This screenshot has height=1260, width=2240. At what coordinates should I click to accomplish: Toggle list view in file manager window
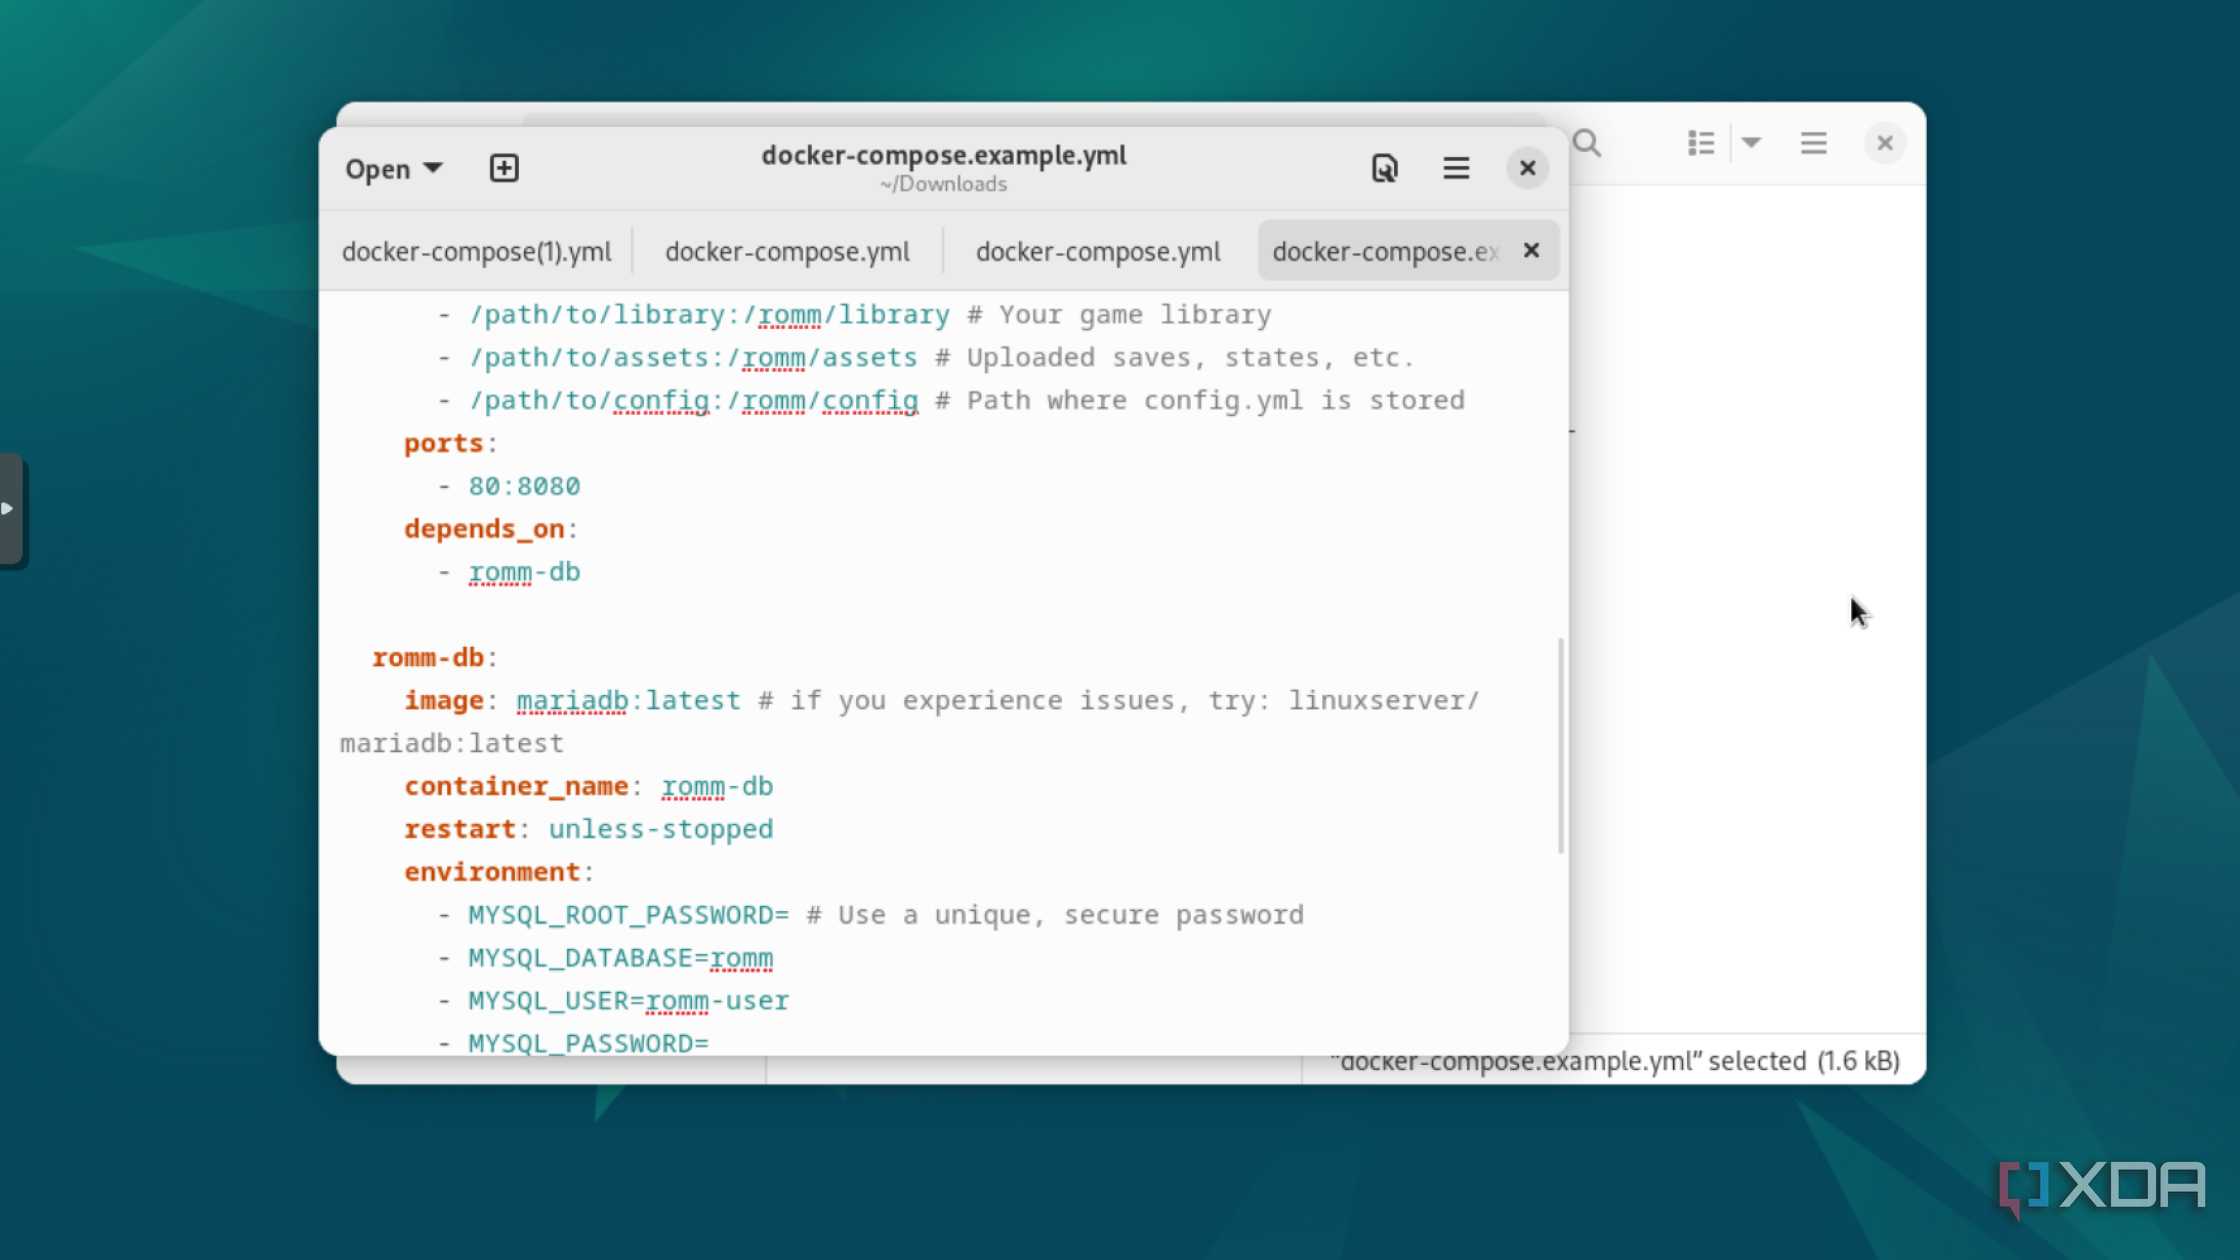1701,143
